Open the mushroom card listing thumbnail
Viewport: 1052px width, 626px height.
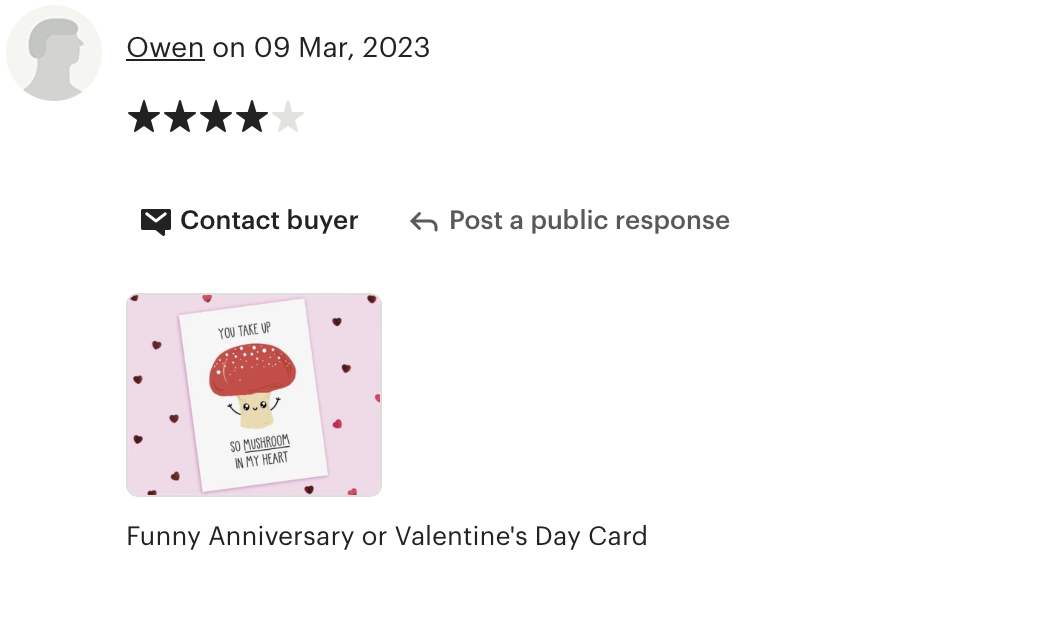click(x=254, y=395)
